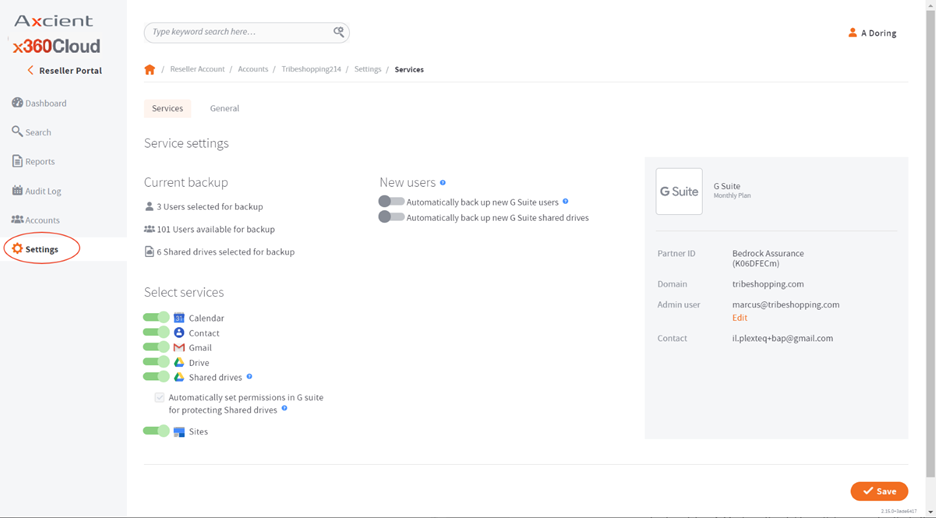Click the home icon in breadcrumb
The width and height of the screenshot is (936, 518).
[x=150, y=70]
